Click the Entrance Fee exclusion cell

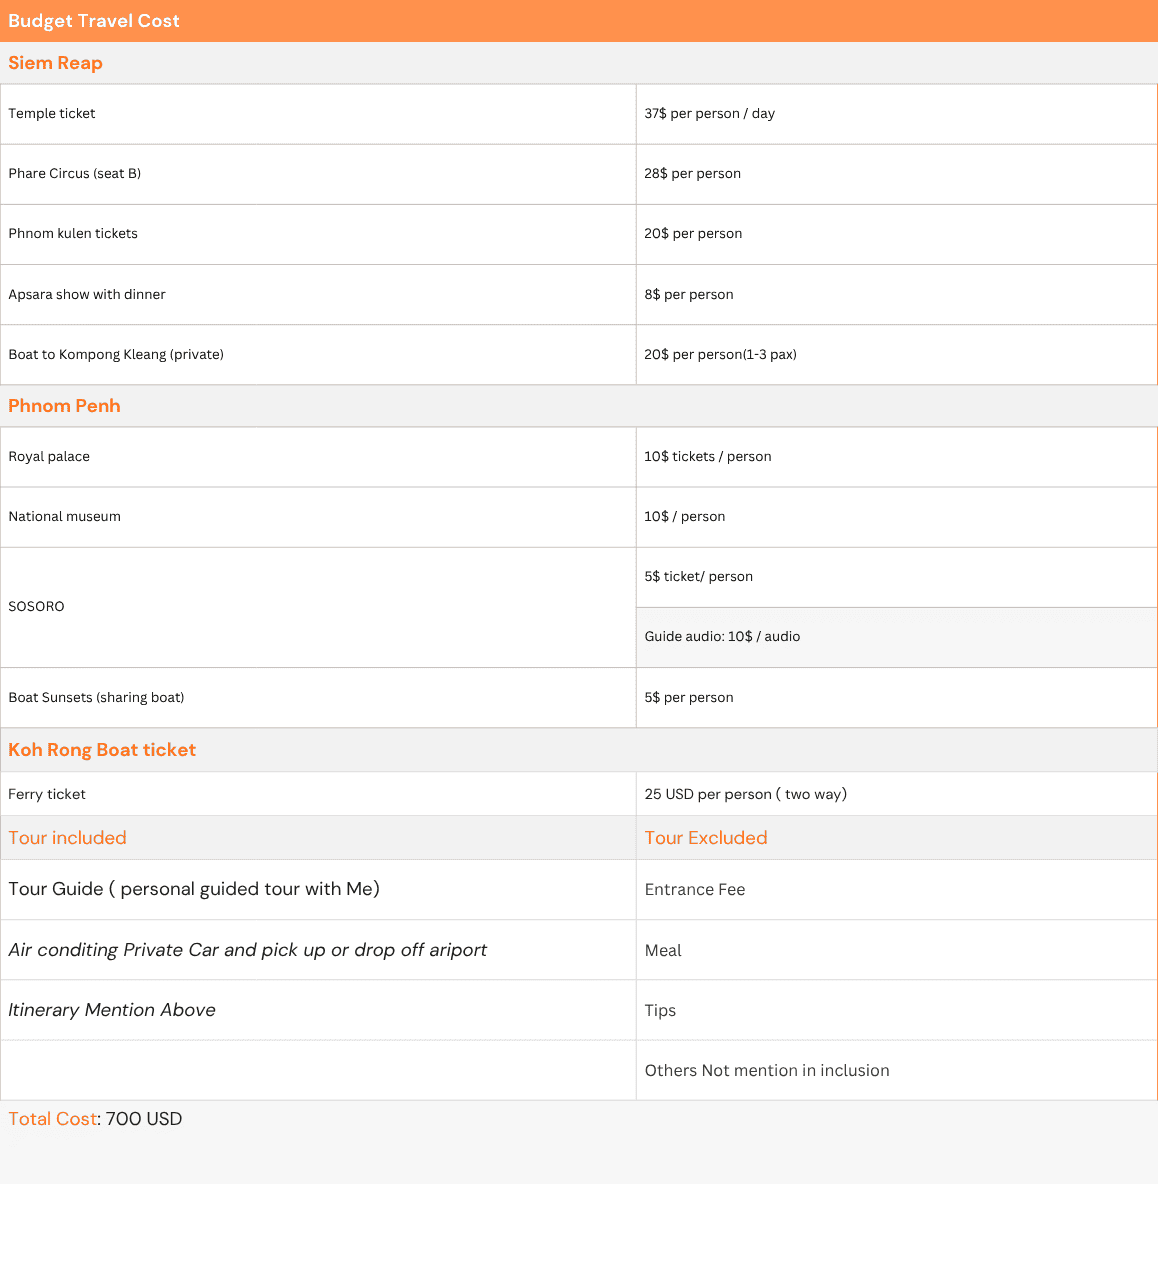(695, 890)
